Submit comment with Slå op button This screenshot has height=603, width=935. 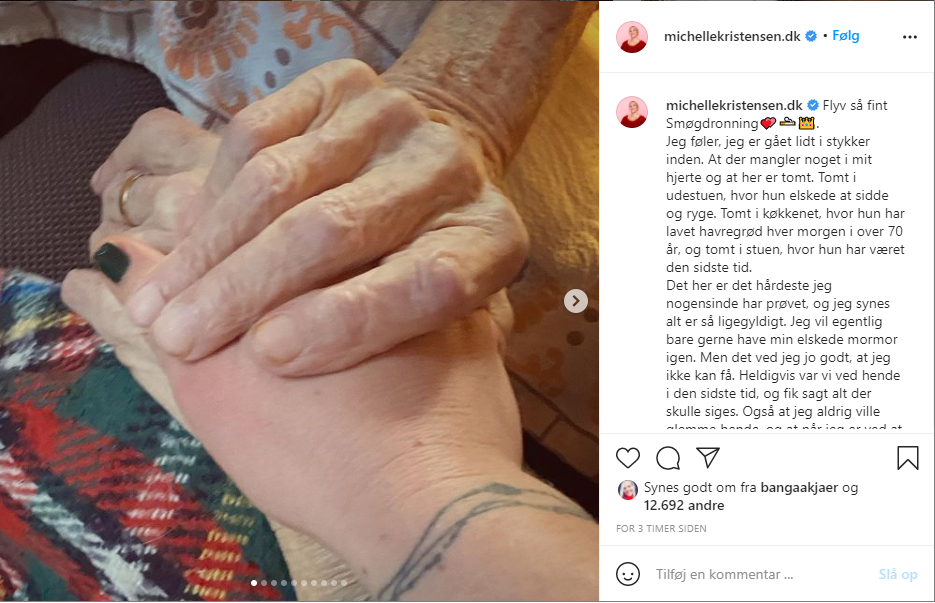pyautogui.click(x=897, y=574)
